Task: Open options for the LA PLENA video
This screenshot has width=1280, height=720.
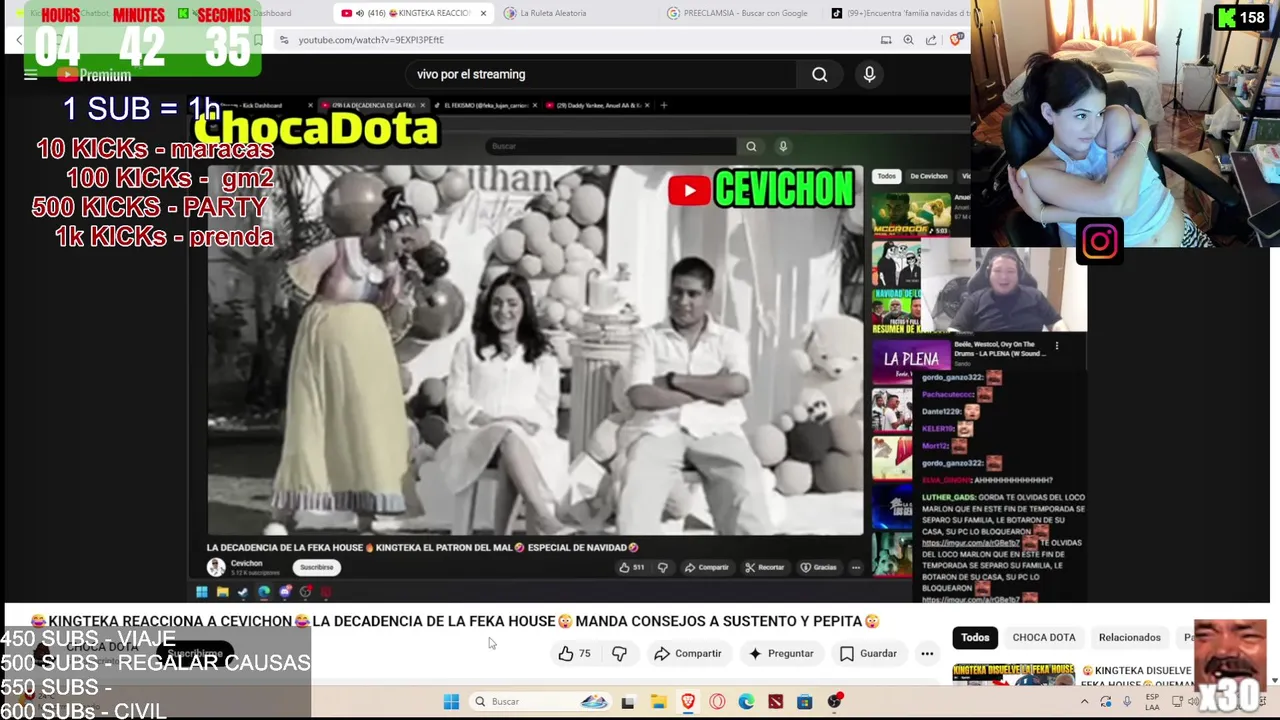Action: point(1057,346)
